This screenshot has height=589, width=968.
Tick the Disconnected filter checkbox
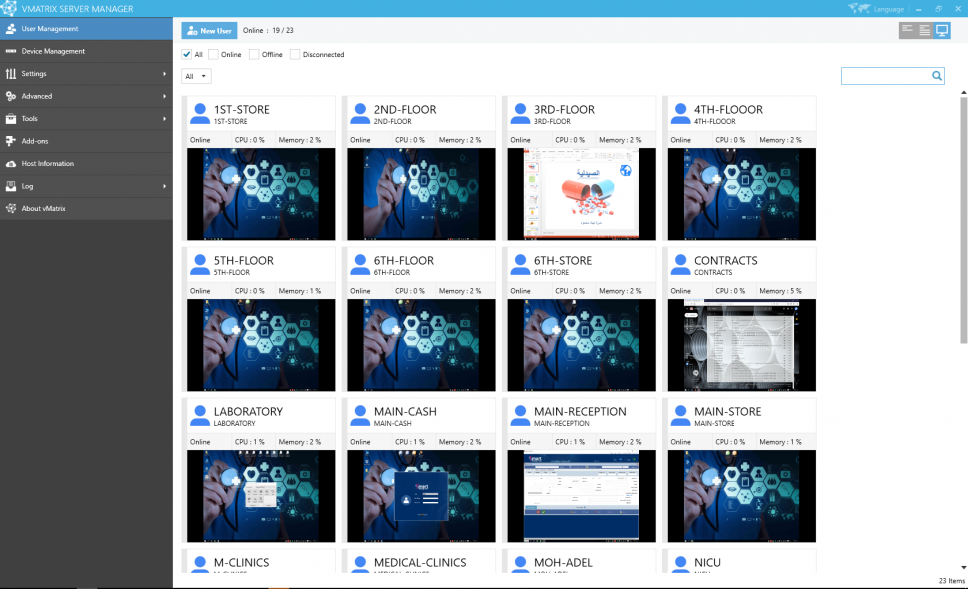(x=295, y=55)
